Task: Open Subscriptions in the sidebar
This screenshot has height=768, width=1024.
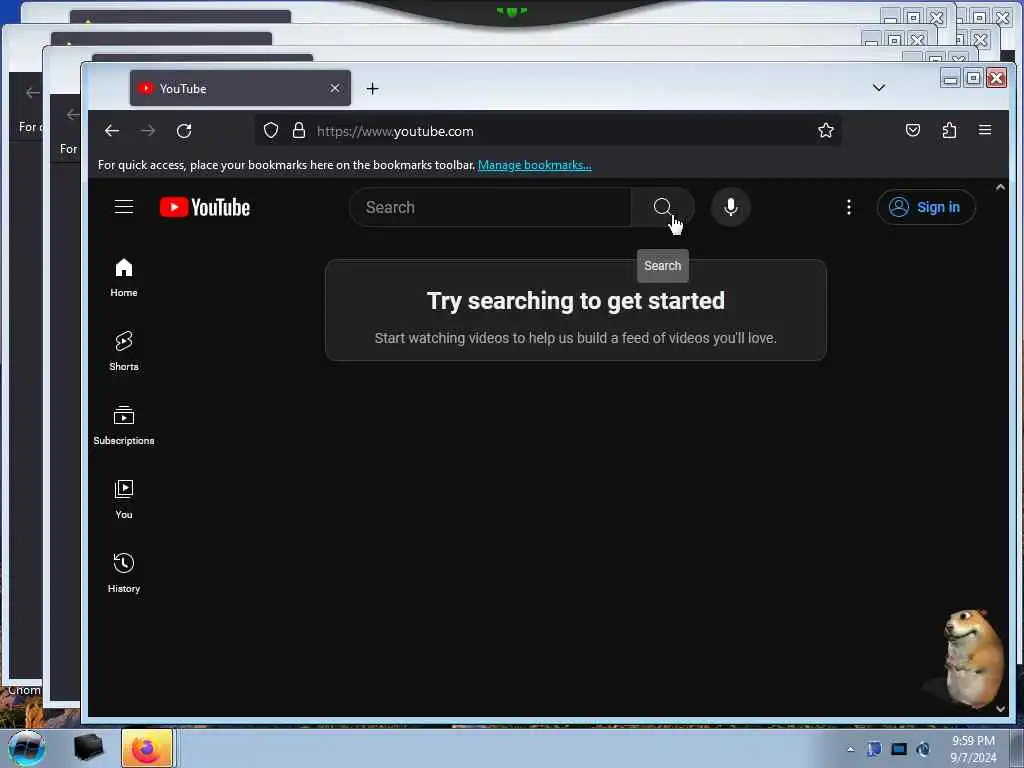Action: pyautogui.click(x=124, y=425)
